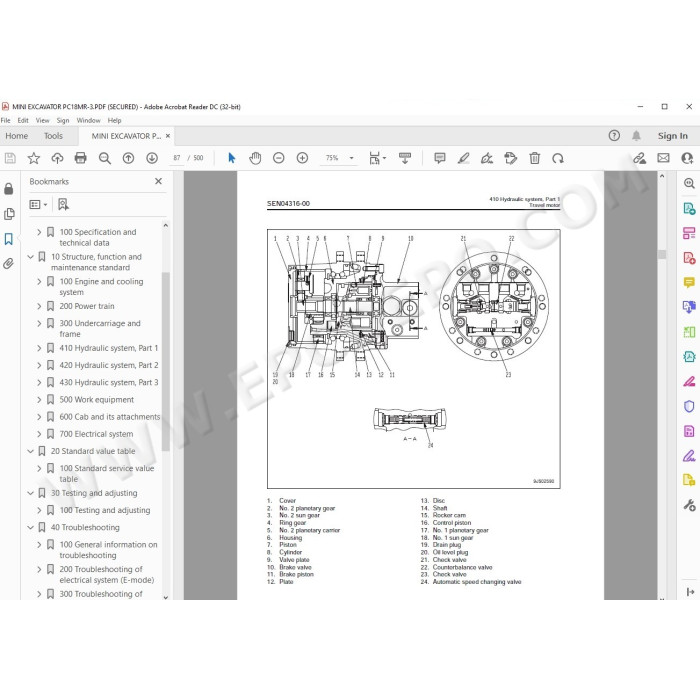Expand 700 Electrical system bookmark
The width and height of the screenshot is (700, 700).
tap(39, 434)
